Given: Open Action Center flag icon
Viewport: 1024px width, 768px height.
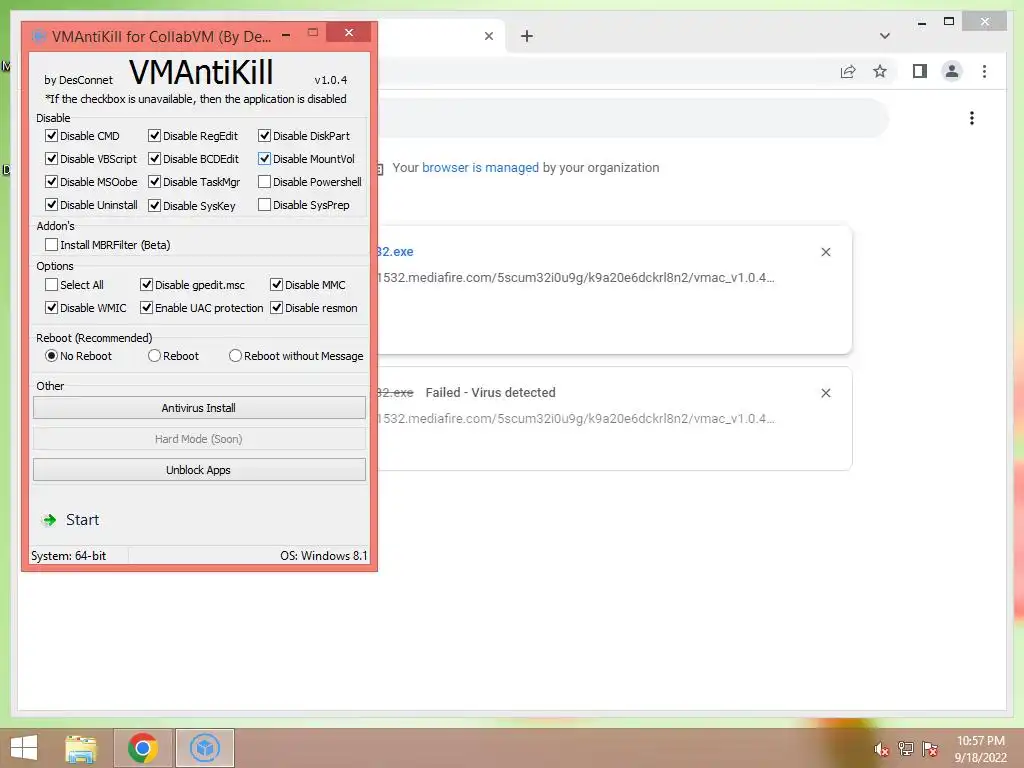Looking at the screenshot, I should (930, 748).
